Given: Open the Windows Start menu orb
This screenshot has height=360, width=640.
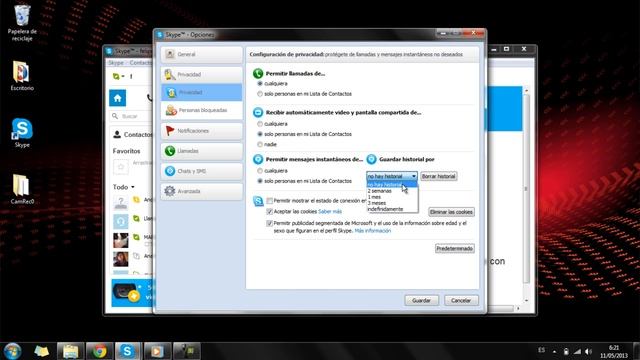Looking at the screenshot, I should coord(12,351).
